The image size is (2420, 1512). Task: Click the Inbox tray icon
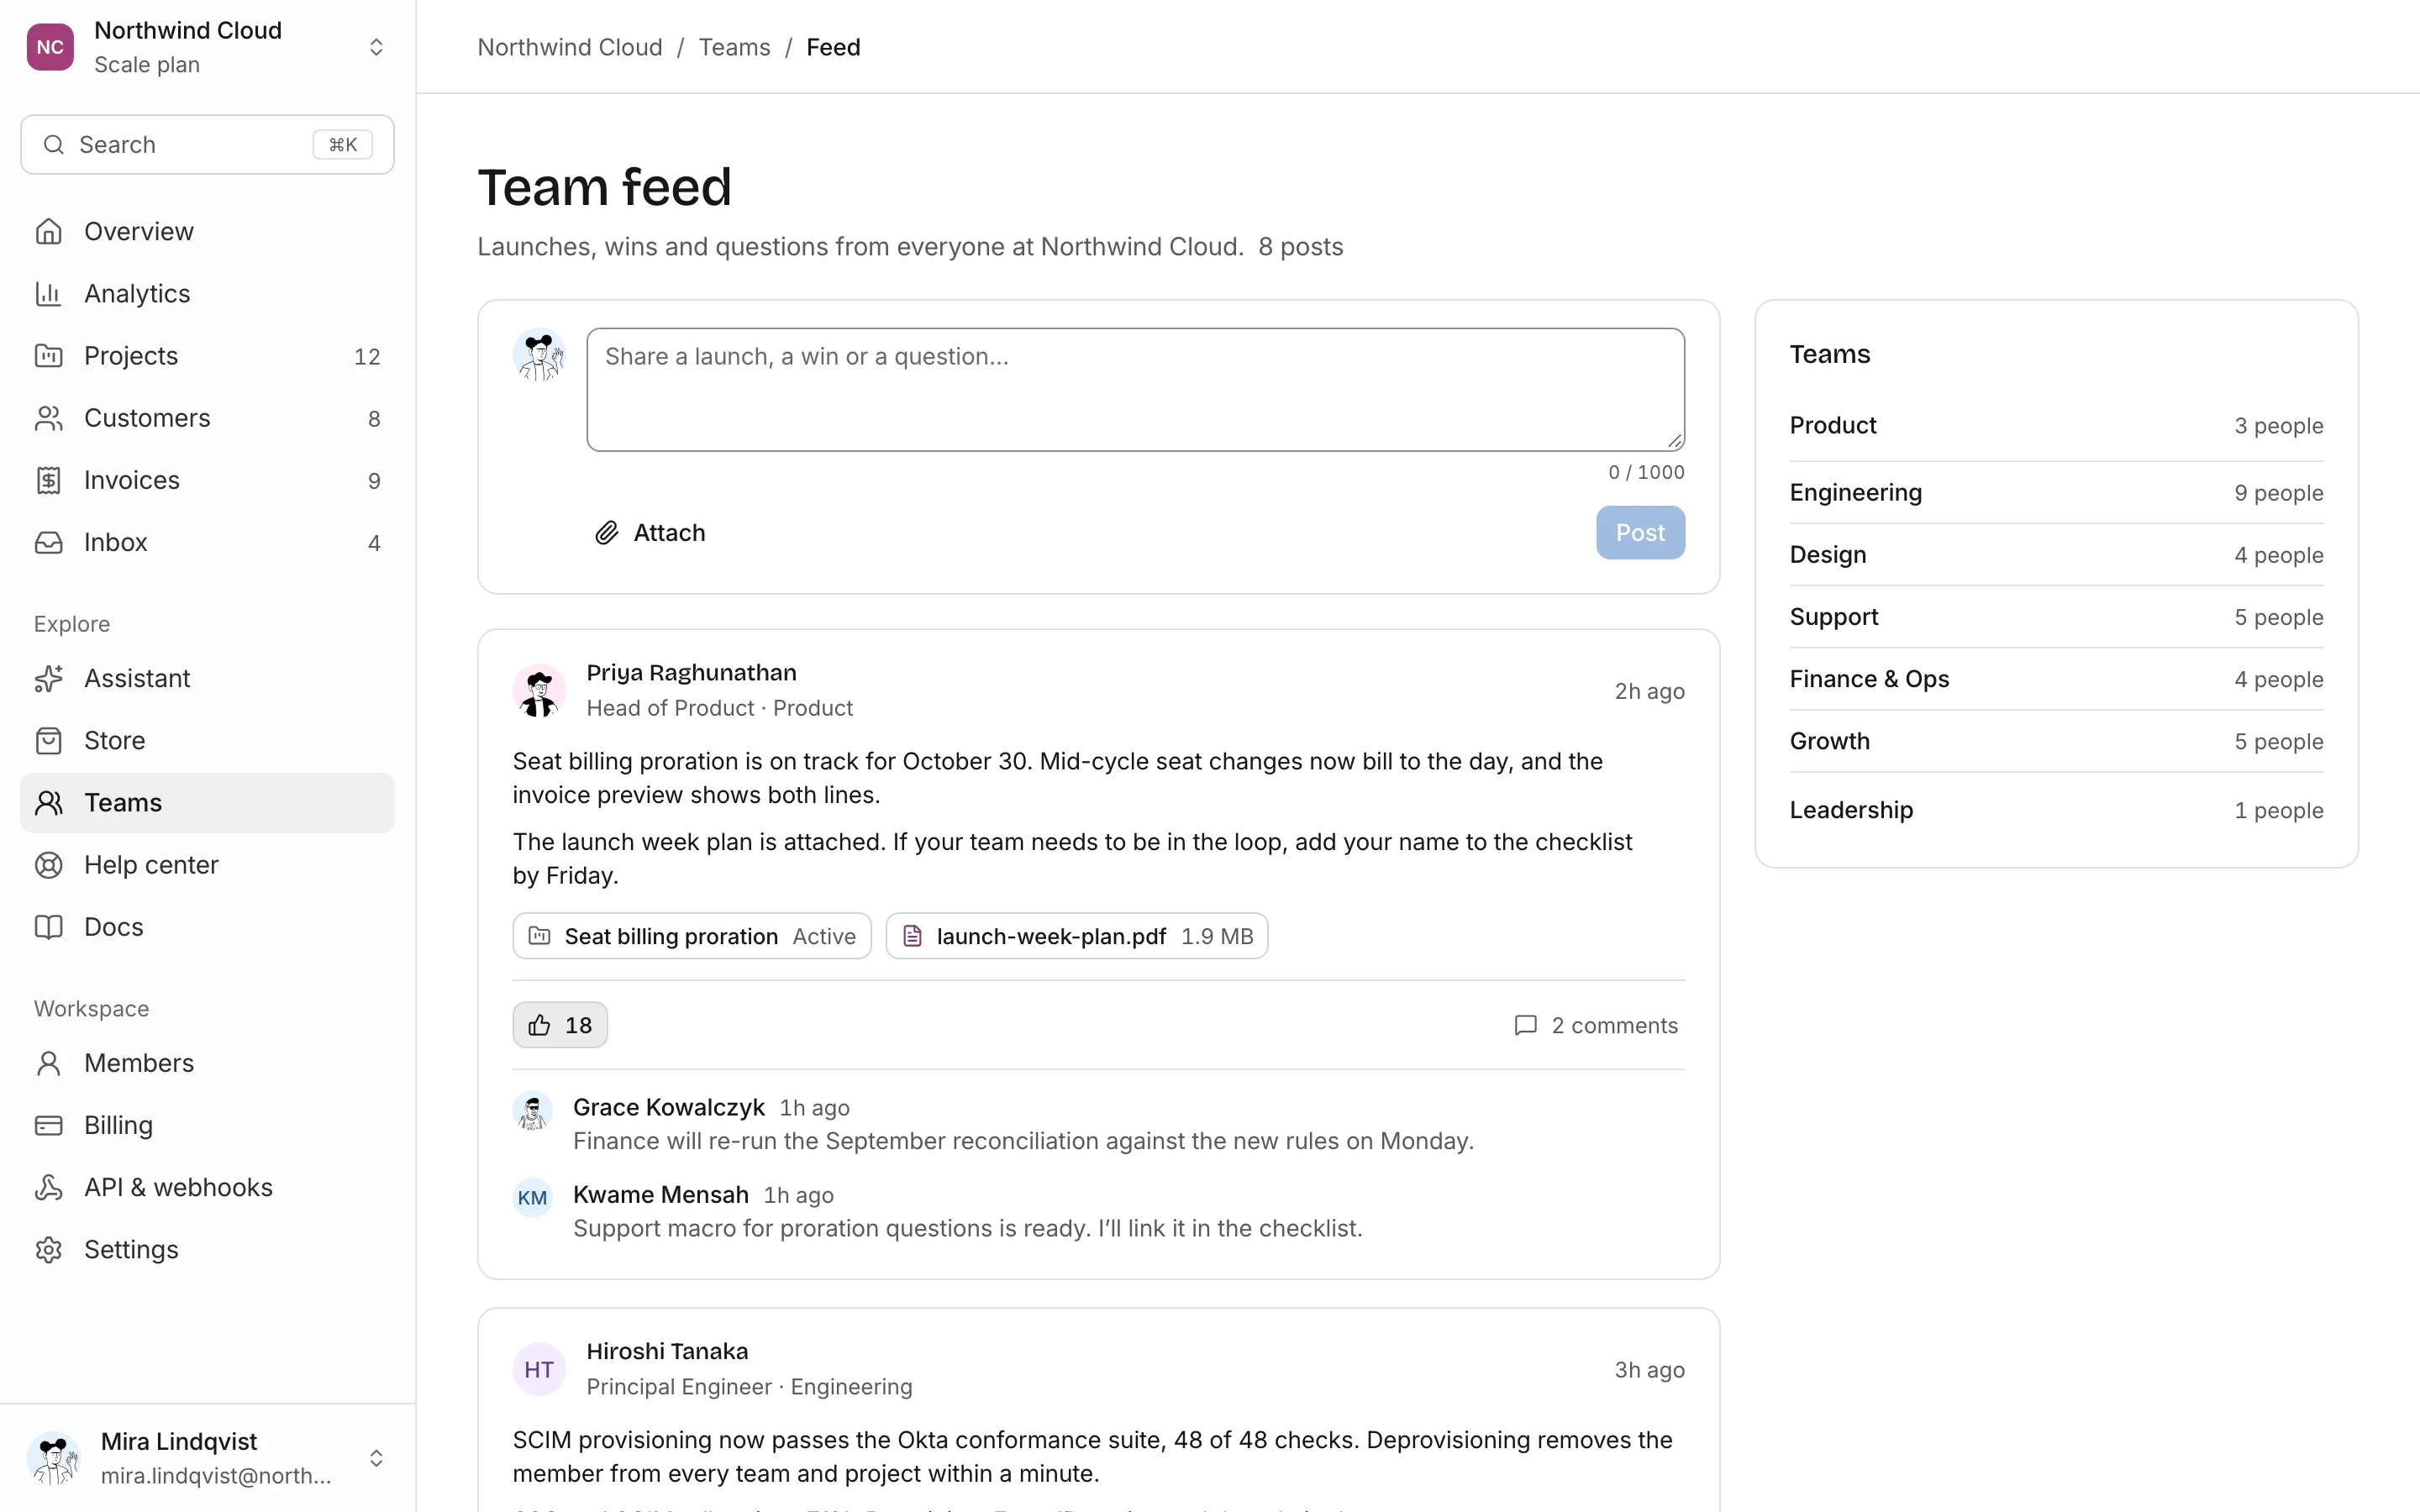(x=48, y=542)
